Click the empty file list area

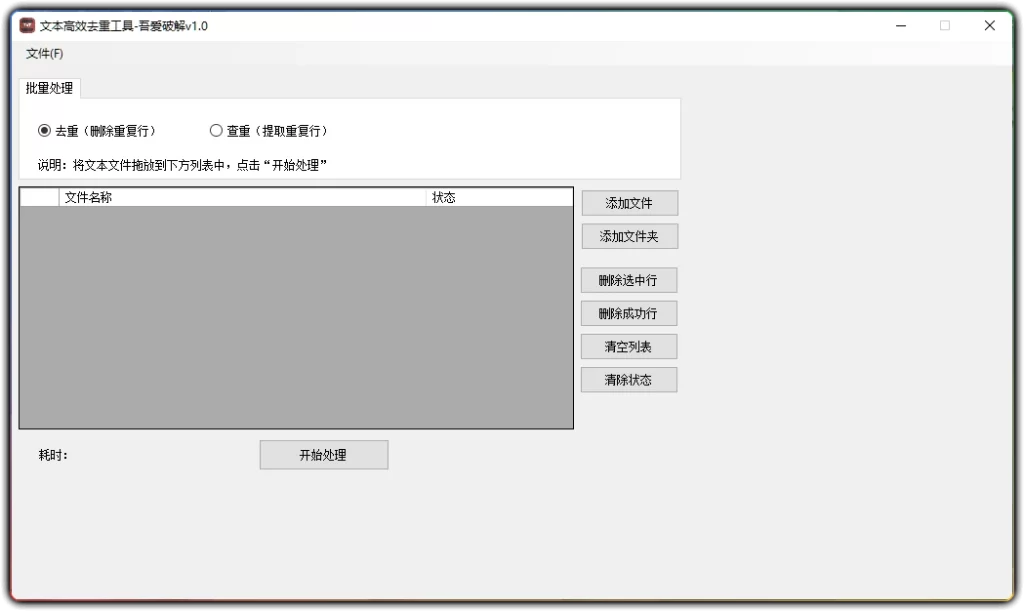pyautogui.click(x=295, y=310)
